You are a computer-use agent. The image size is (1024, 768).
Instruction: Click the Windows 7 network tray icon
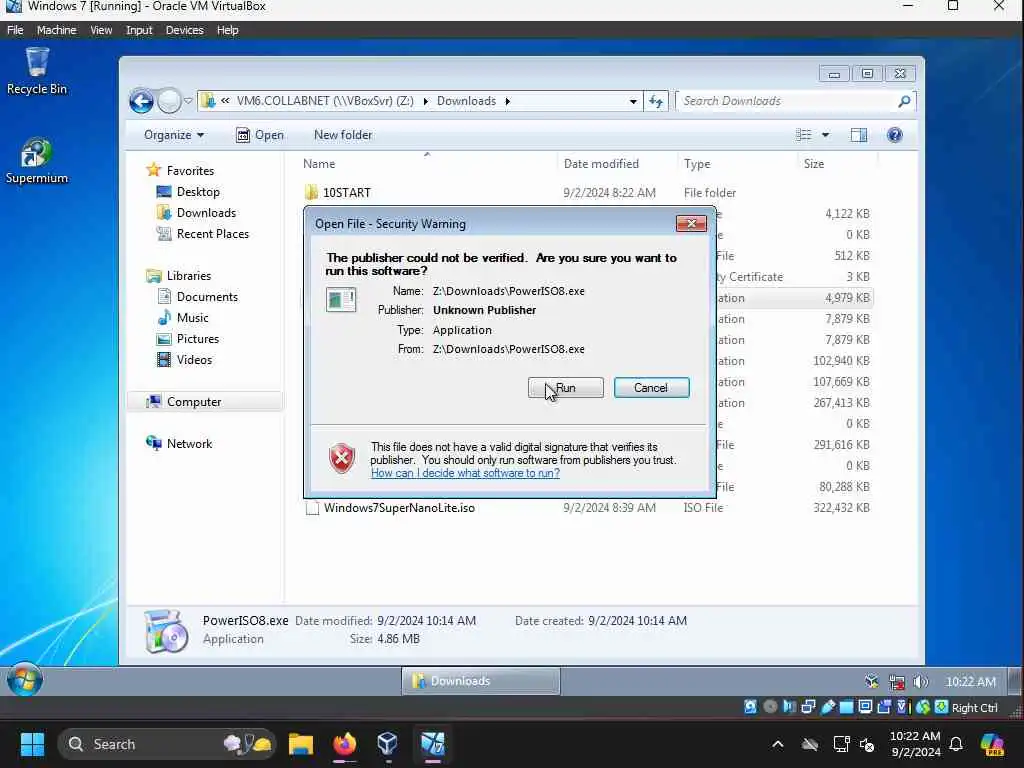897,682
